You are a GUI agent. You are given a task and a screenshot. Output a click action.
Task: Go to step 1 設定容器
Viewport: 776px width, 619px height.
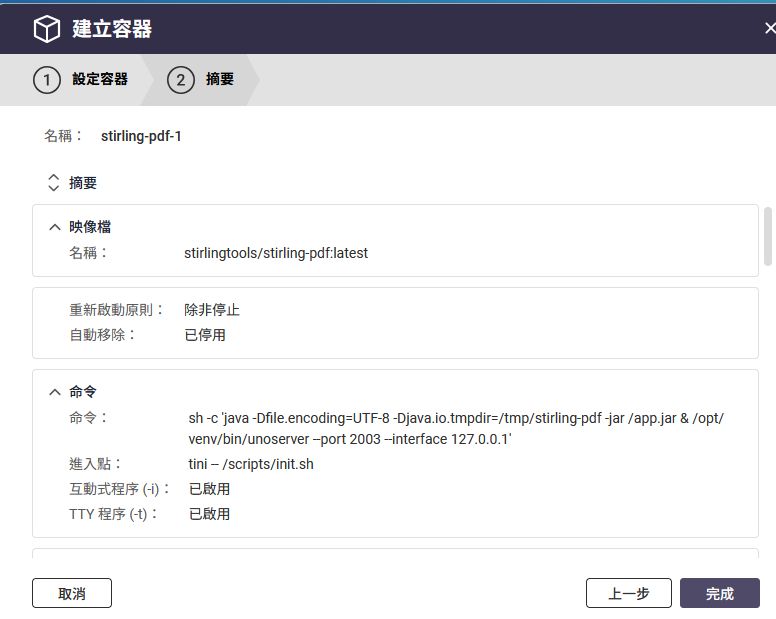tap(81, 79)
